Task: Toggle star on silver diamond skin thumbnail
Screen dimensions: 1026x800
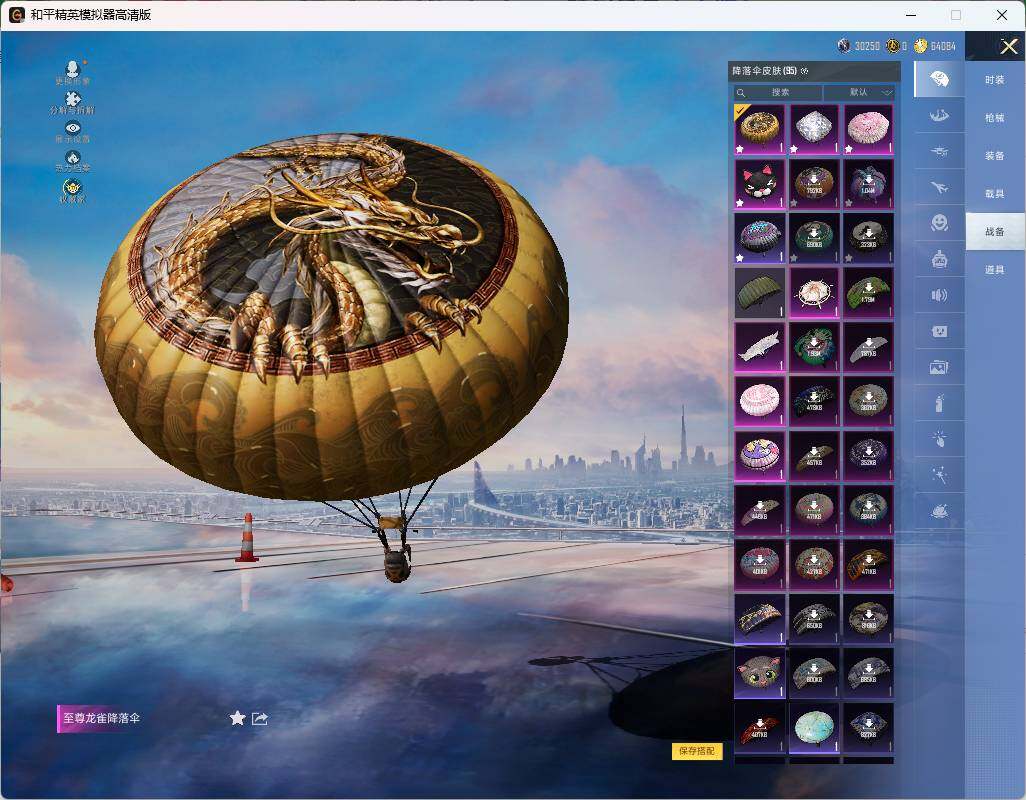Action: tap(794, 150)
